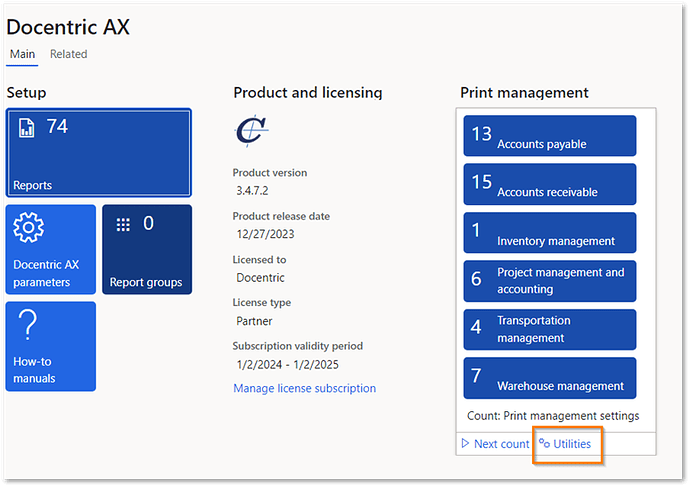Click the Next count play arrow icon
Screen dimensions: 690x486
[465, 443]
